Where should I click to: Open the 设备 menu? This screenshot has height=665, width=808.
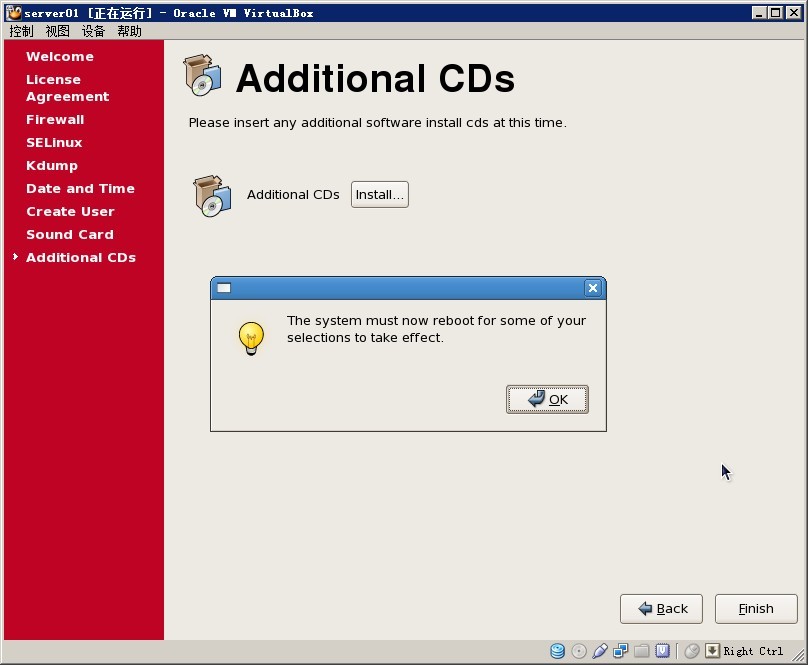click(93, 31)
